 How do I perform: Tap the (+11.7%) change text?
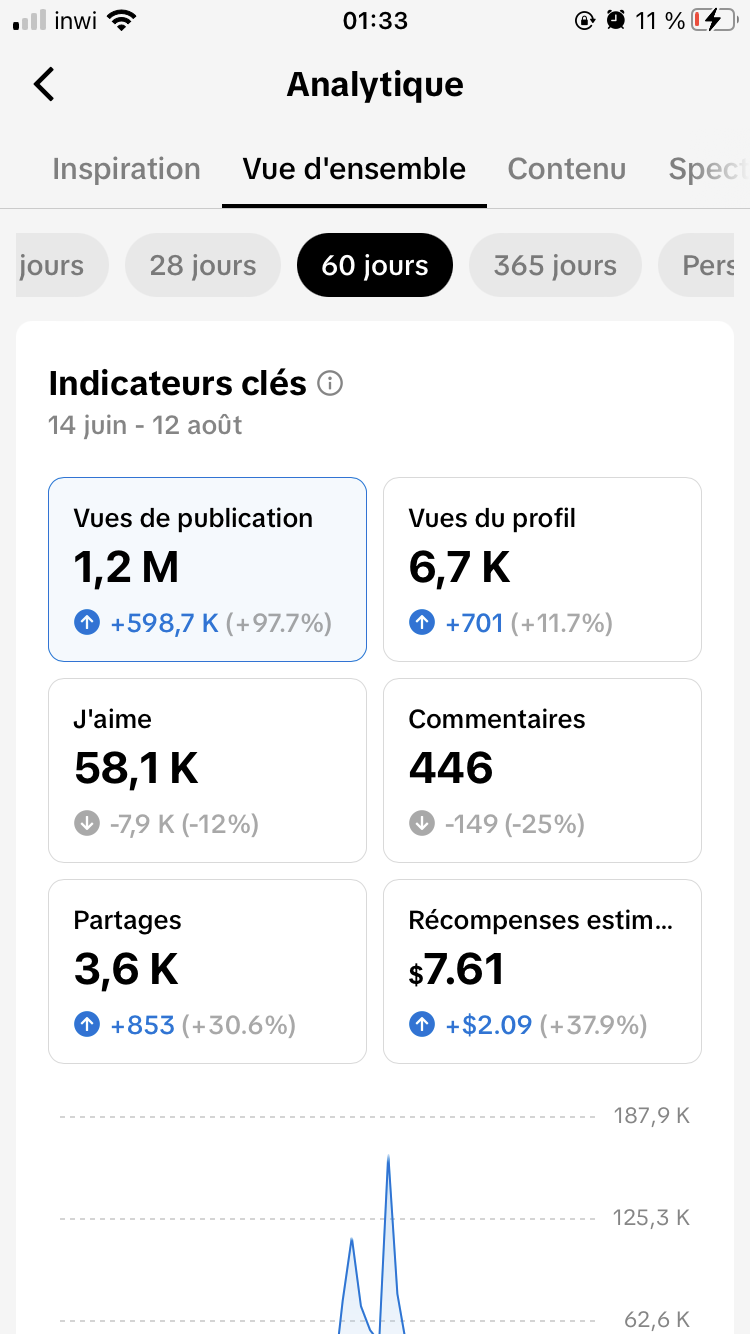(x=561, y=623)
